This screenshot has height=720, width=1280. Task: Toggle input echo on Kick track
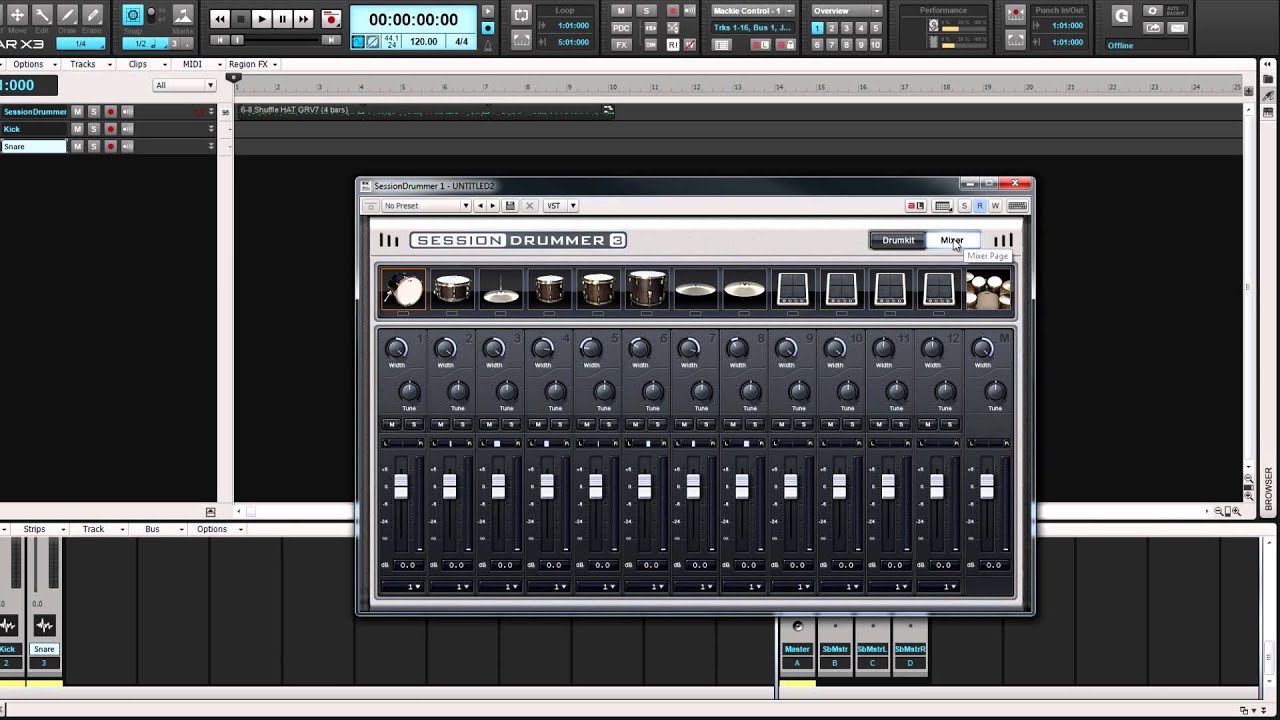[x=127, y=129]
